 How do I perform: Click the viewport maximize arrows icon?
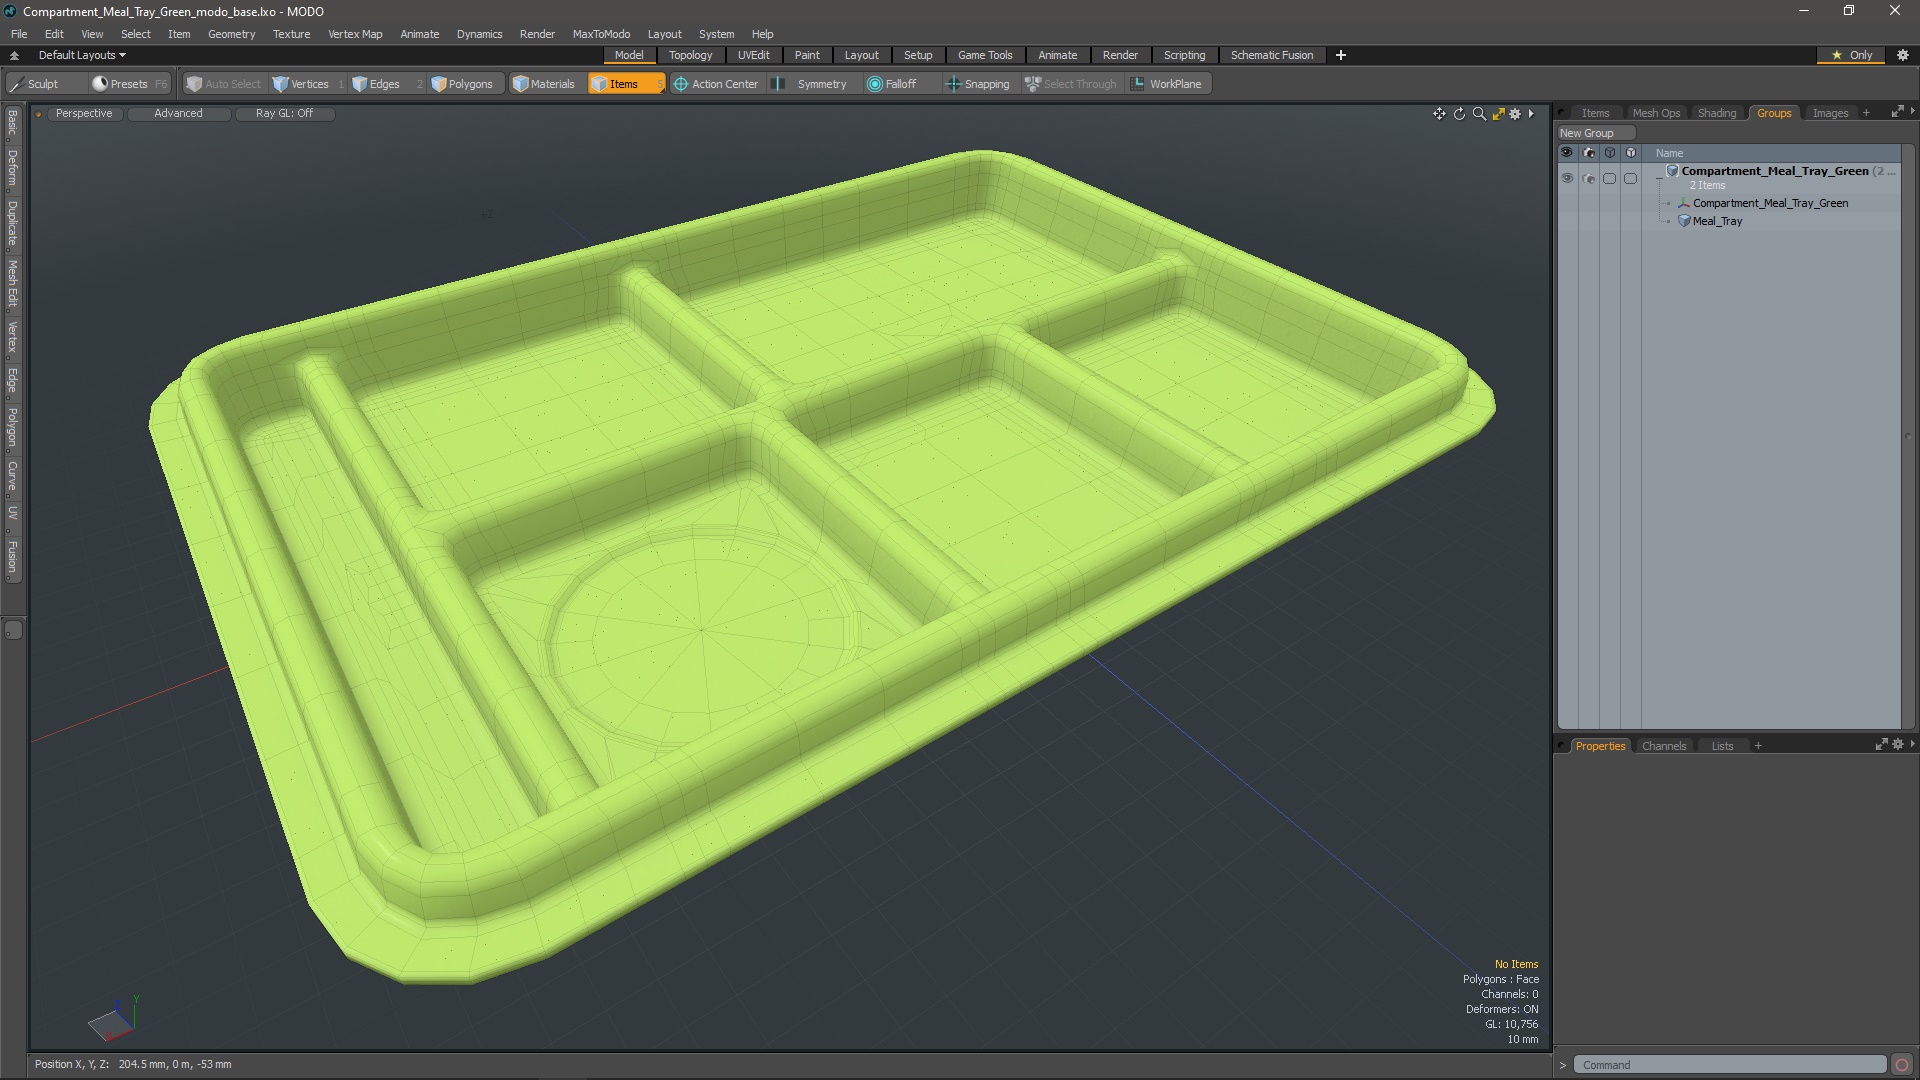(x=1498, y=114)
